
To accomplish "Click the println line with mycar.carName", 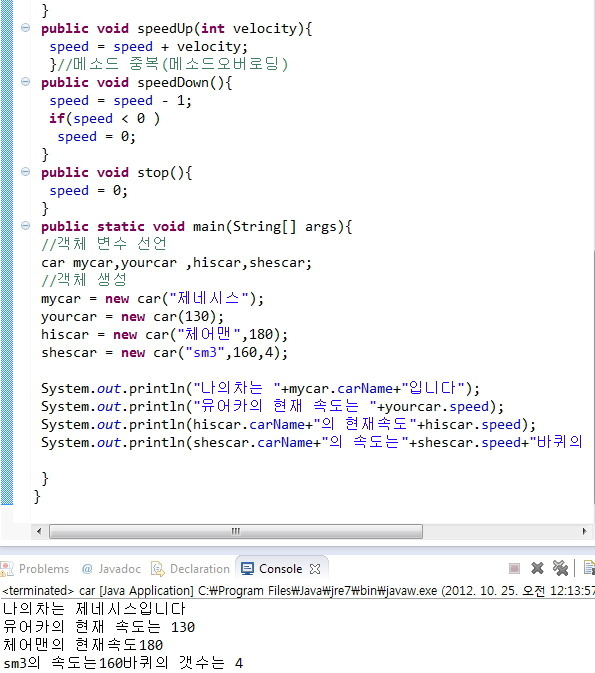I will tap(260, 388).
